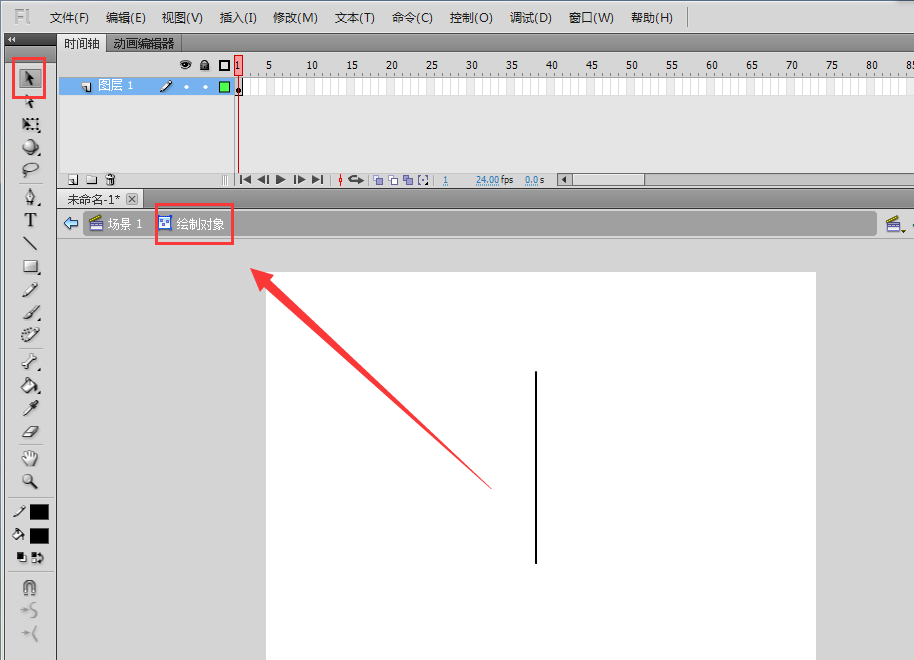The width and height of the screenshot is (914, 660).
Task: Toggle onion skin button
Action: 378,180
